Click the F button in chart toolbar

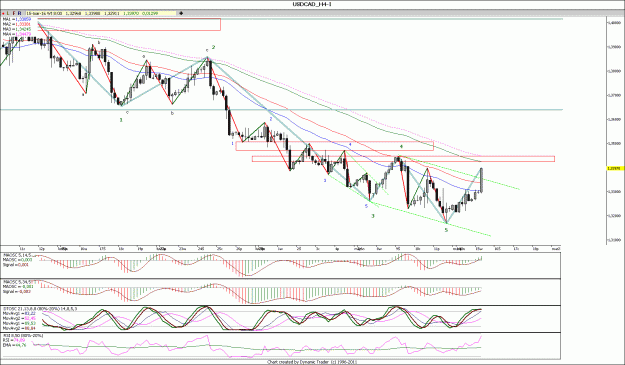coord(14,13)
